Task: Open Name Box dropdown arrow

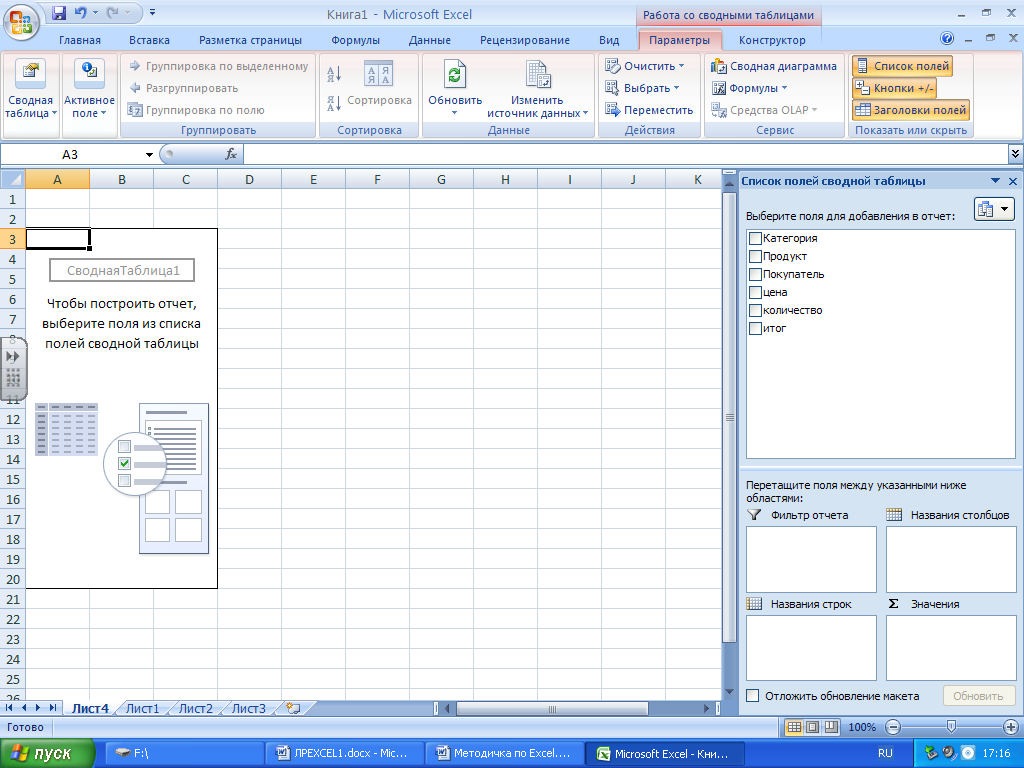Action: point(149,155)
